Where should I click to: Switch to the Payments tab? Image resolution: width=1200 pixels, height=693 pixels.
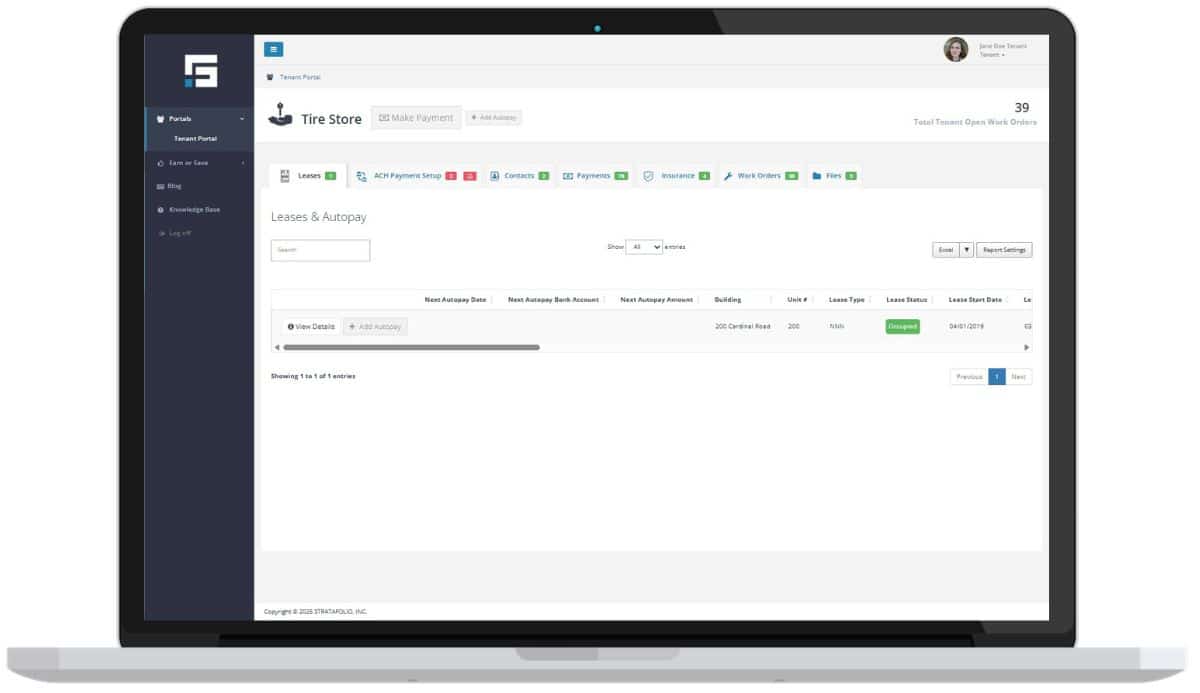click(595, 176)
